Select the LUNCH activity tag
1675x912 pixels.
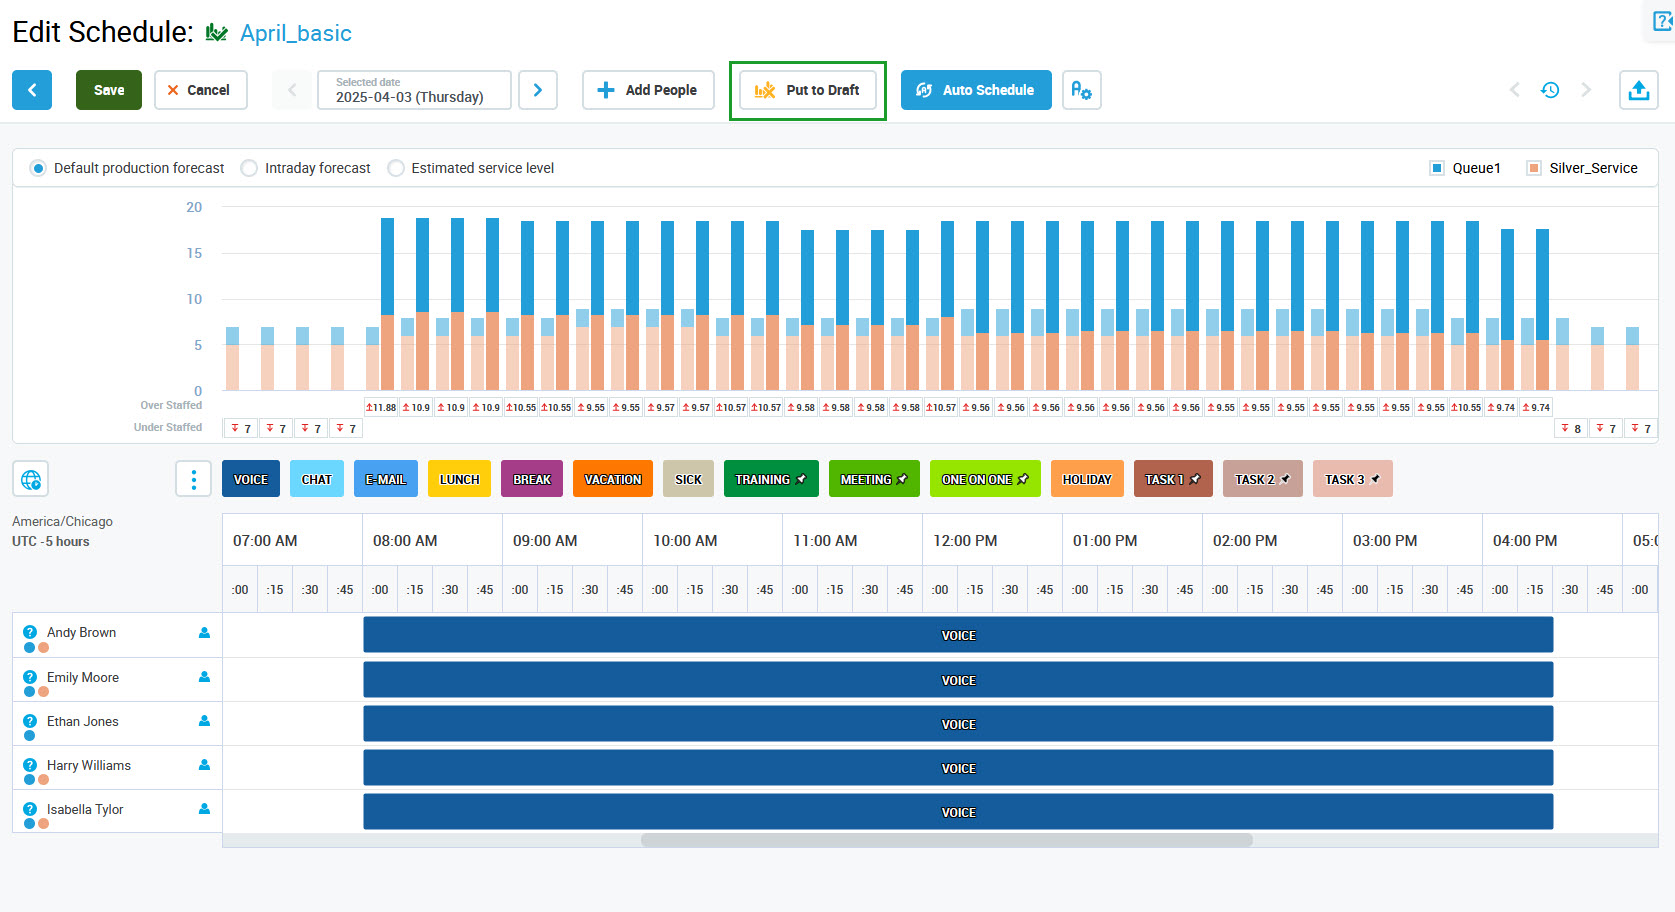[x=459, y=479]
